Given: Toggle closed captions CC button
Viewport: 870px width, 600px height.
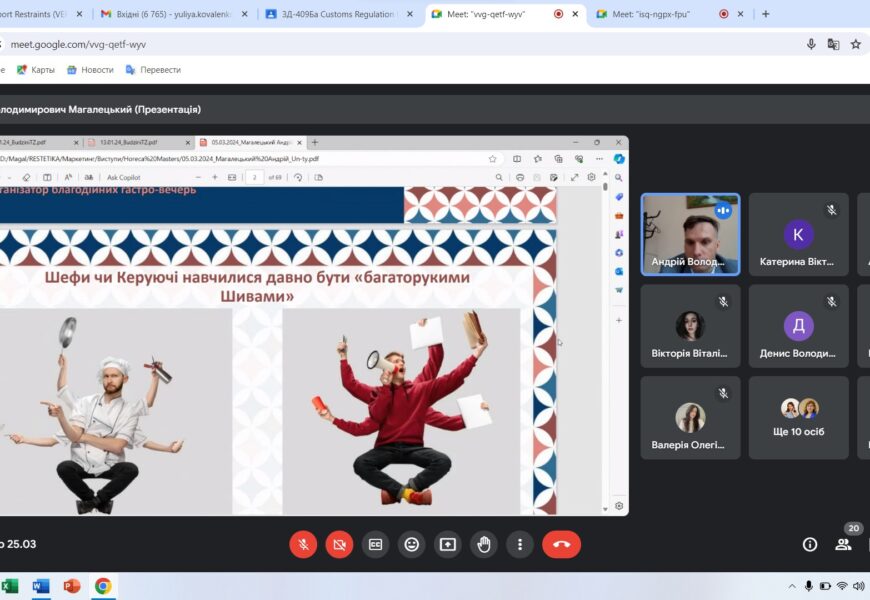Looking at the screenshot, I should tap(375, 544).
